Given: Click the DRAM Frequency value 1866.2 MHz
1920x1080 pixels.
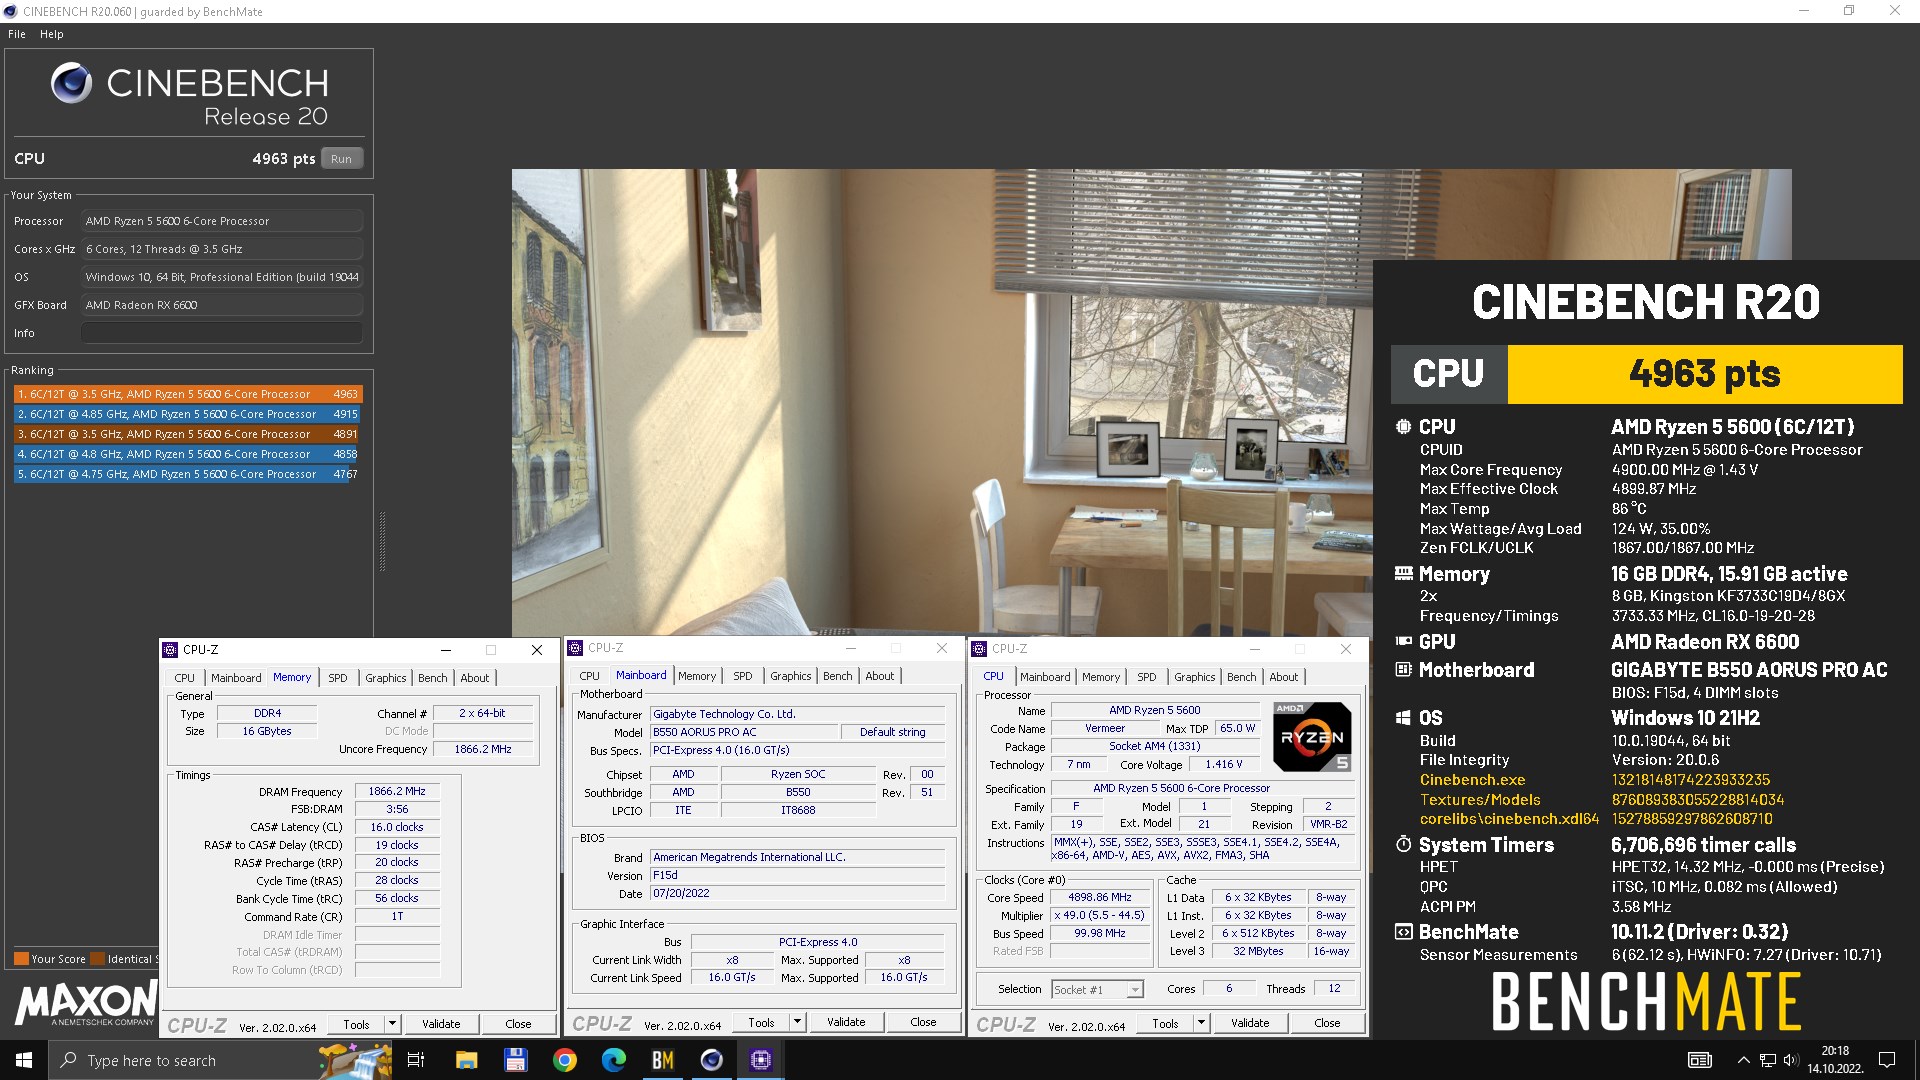Looking at the screenshot, I should point(397,792).
